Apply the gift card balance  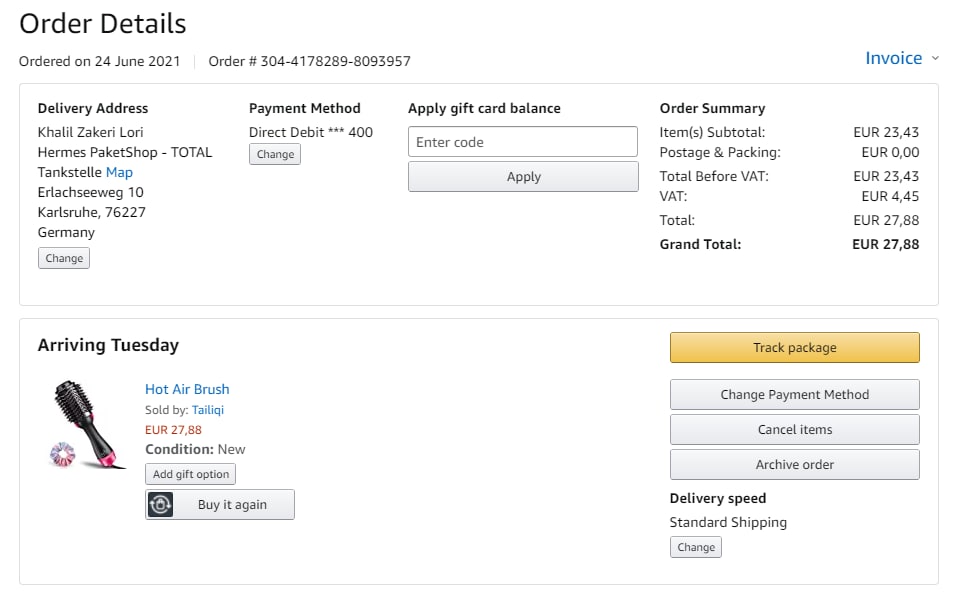(523, 177)
